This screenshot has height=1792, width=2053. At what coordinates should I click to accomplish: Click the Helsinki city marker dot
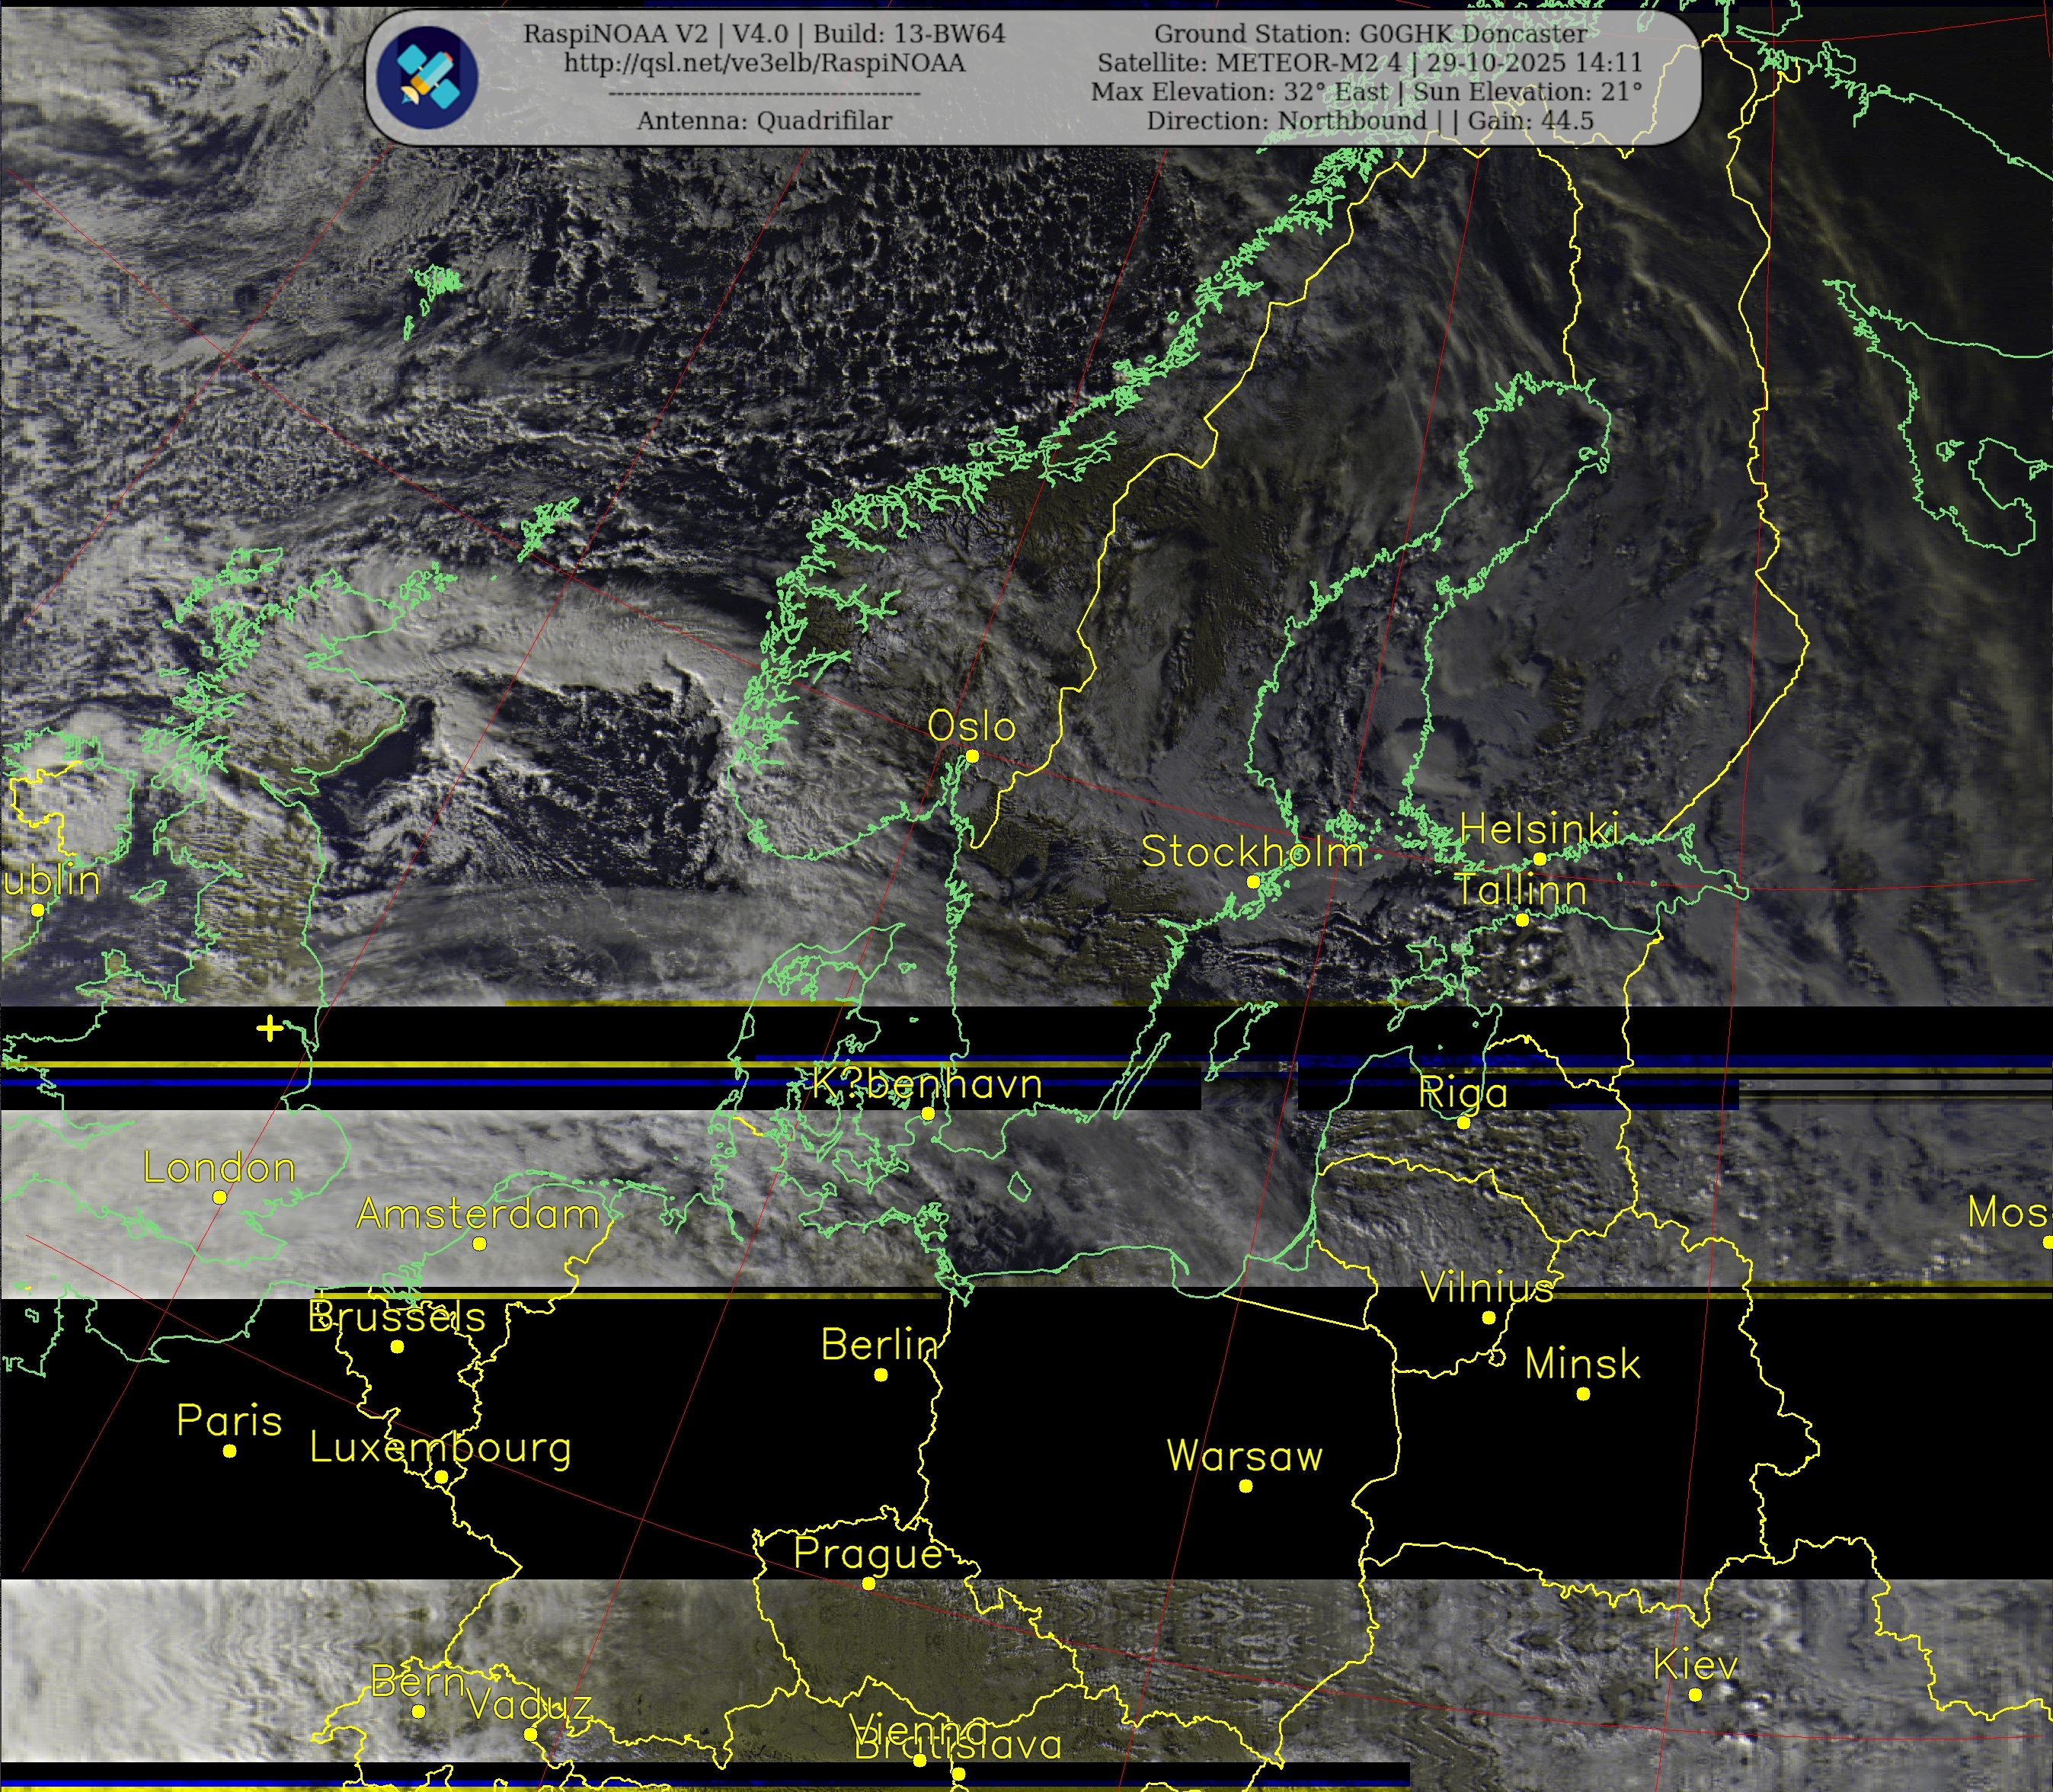[1540, 859]
